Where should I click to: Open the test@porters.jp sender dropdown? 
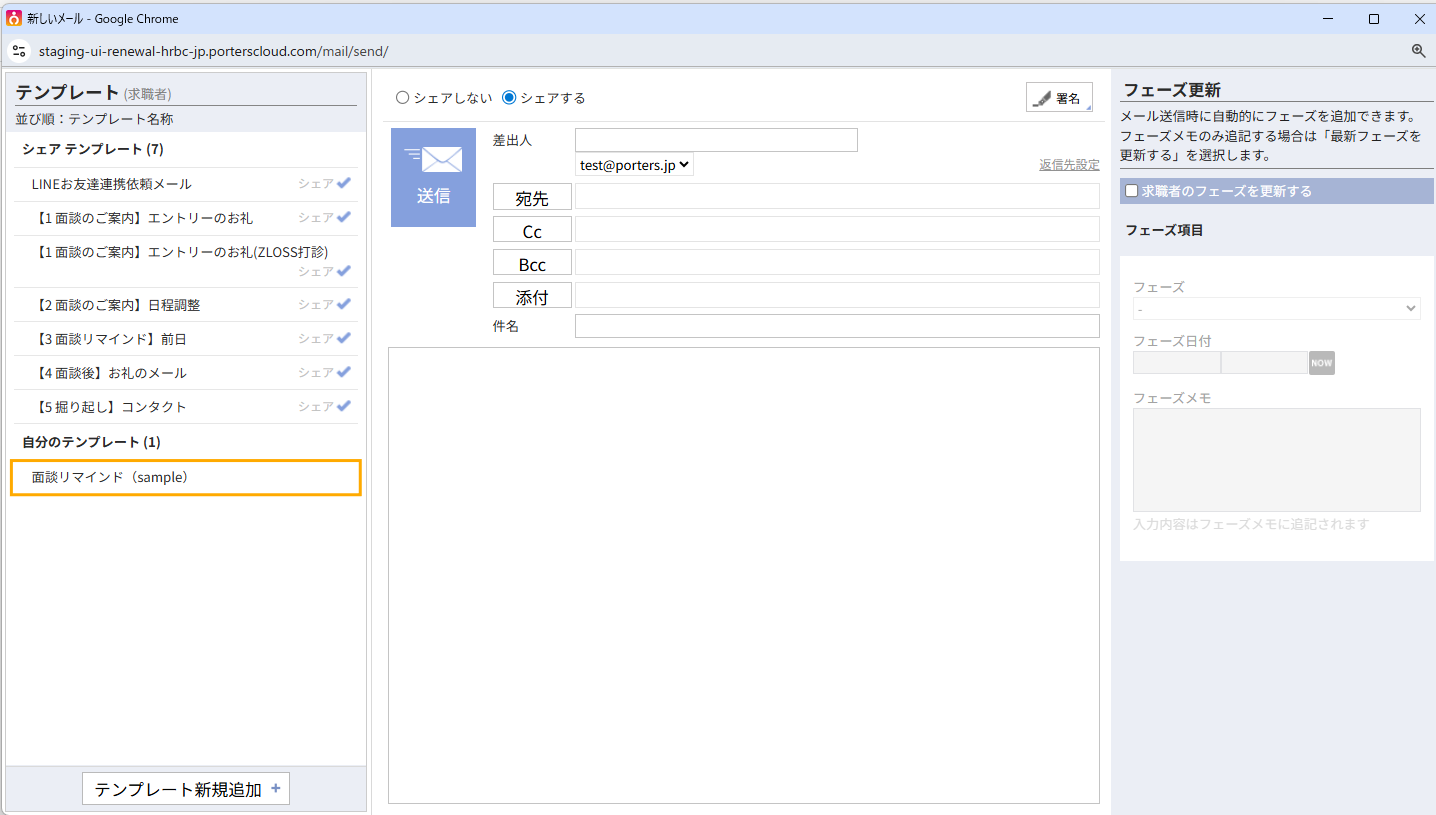[x=634, y=165]
